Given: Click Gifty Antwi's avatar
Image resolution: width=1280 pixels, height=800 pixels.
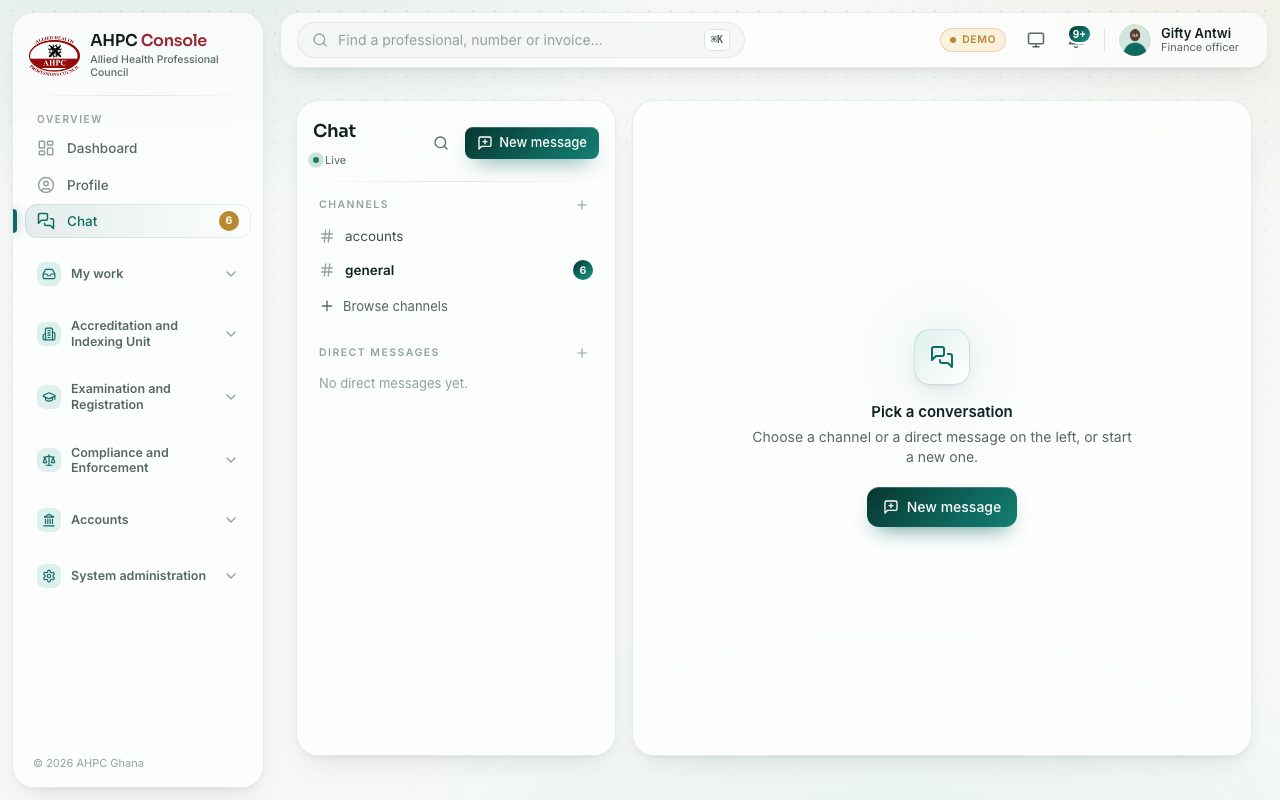Looking at the screenshot, I should [1135, 40].
